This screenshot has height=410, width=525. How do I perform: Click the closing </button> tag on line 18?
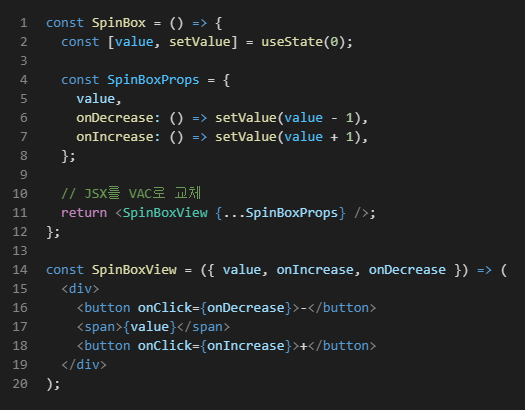click(x=342, y=346)
